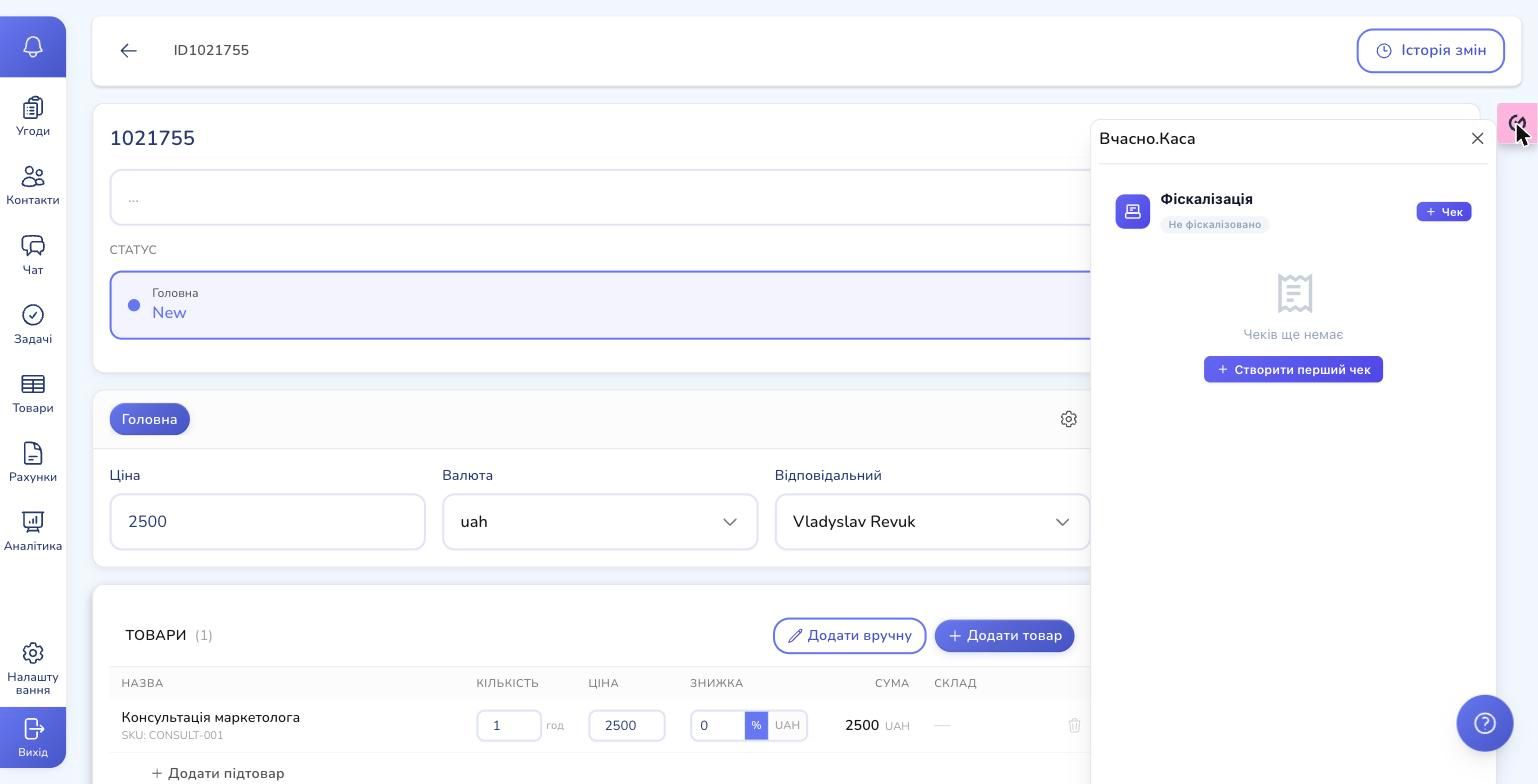The image size is (1538, 784).
Task: Click the Фіскалізація cash register icon
Action: 1133,211
